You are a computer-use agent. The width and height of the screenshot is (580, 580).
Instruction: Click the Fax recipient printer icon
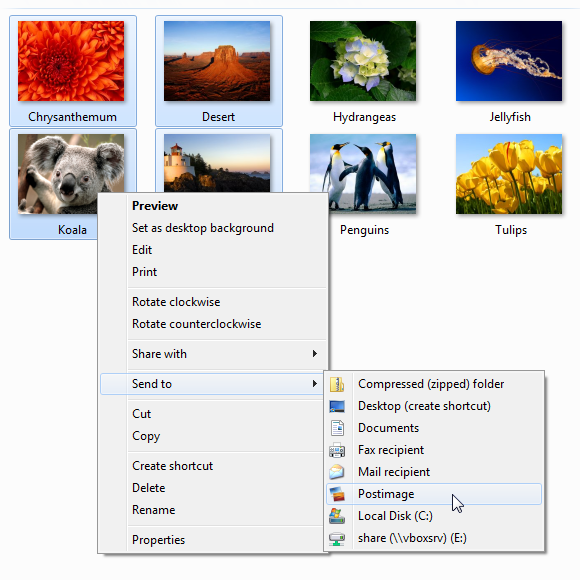[x=337, y=450]
